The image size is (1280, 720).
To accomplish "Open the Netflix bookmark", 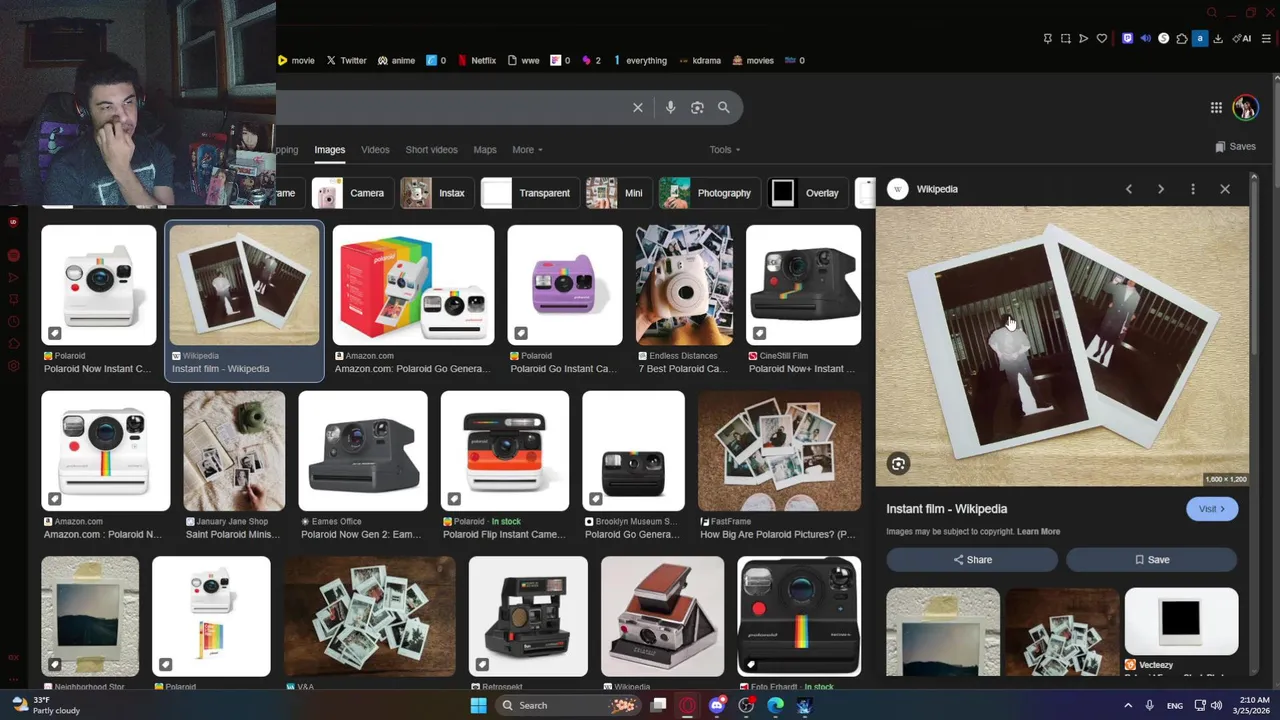I will 477,60.
